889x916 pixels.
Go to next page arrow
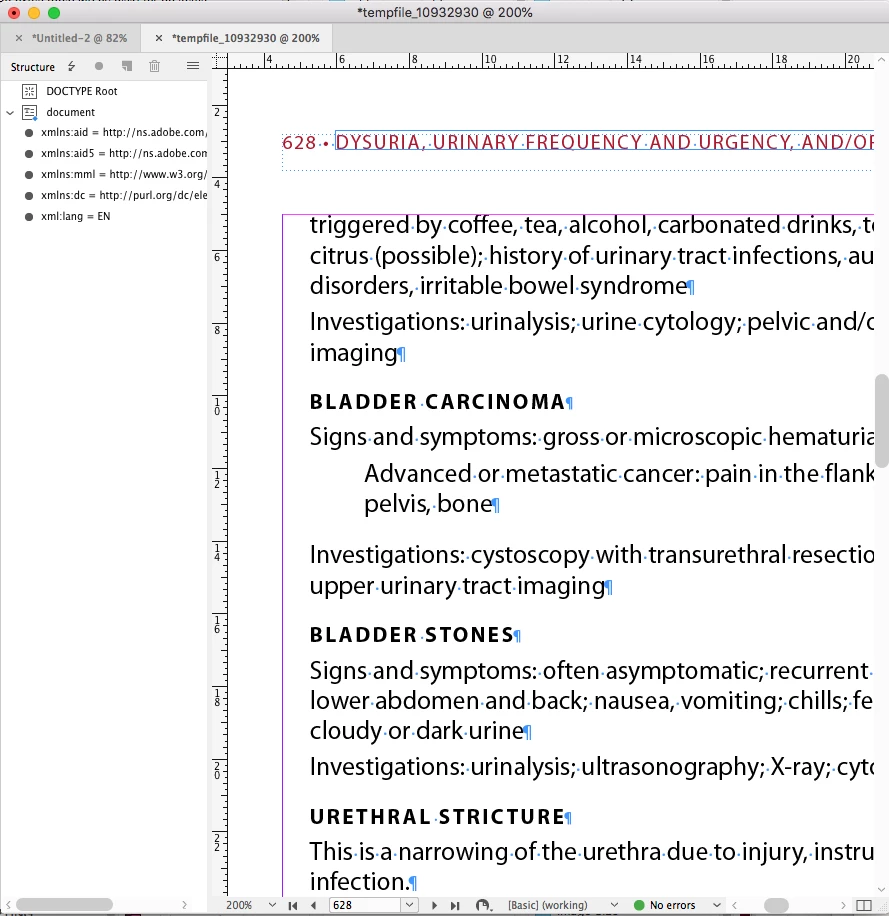coord(434,905)
